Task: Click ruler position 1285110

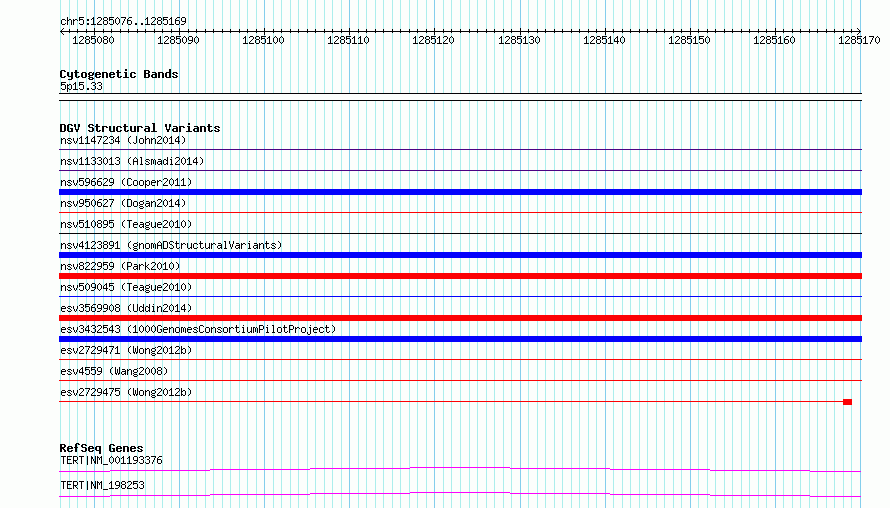Action: 349,40
